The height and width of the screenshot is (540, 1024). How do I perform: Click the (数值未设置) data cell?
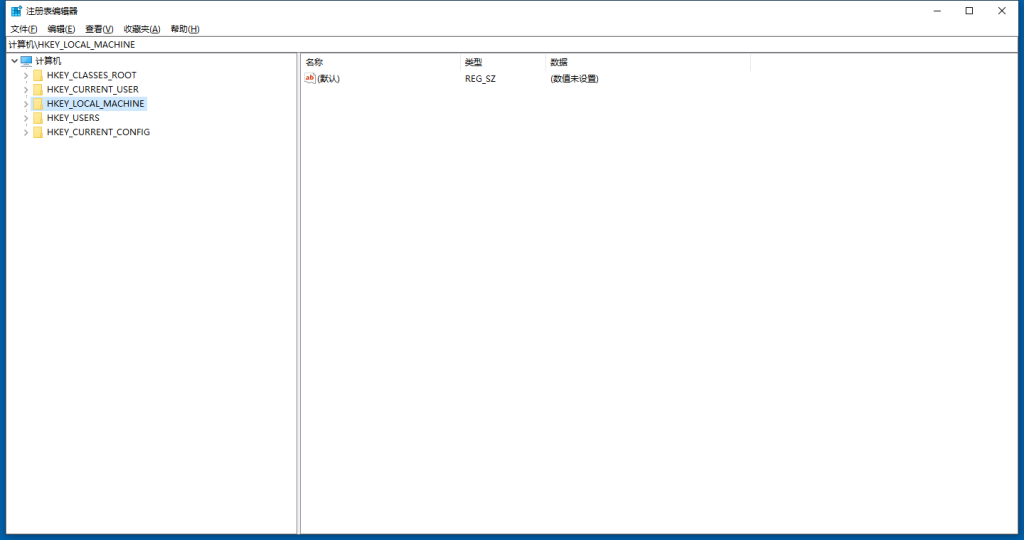pyautogui.click(x=574, y=79)
